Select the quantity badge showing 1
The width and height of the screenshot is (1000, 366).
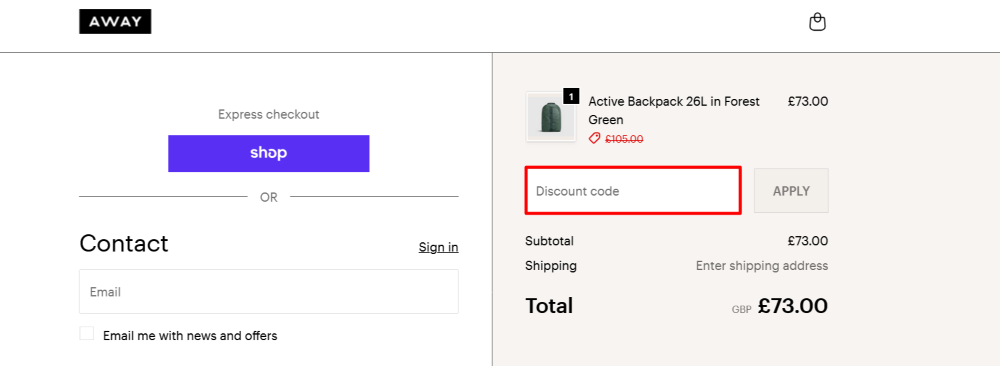[x=571, y=97]
